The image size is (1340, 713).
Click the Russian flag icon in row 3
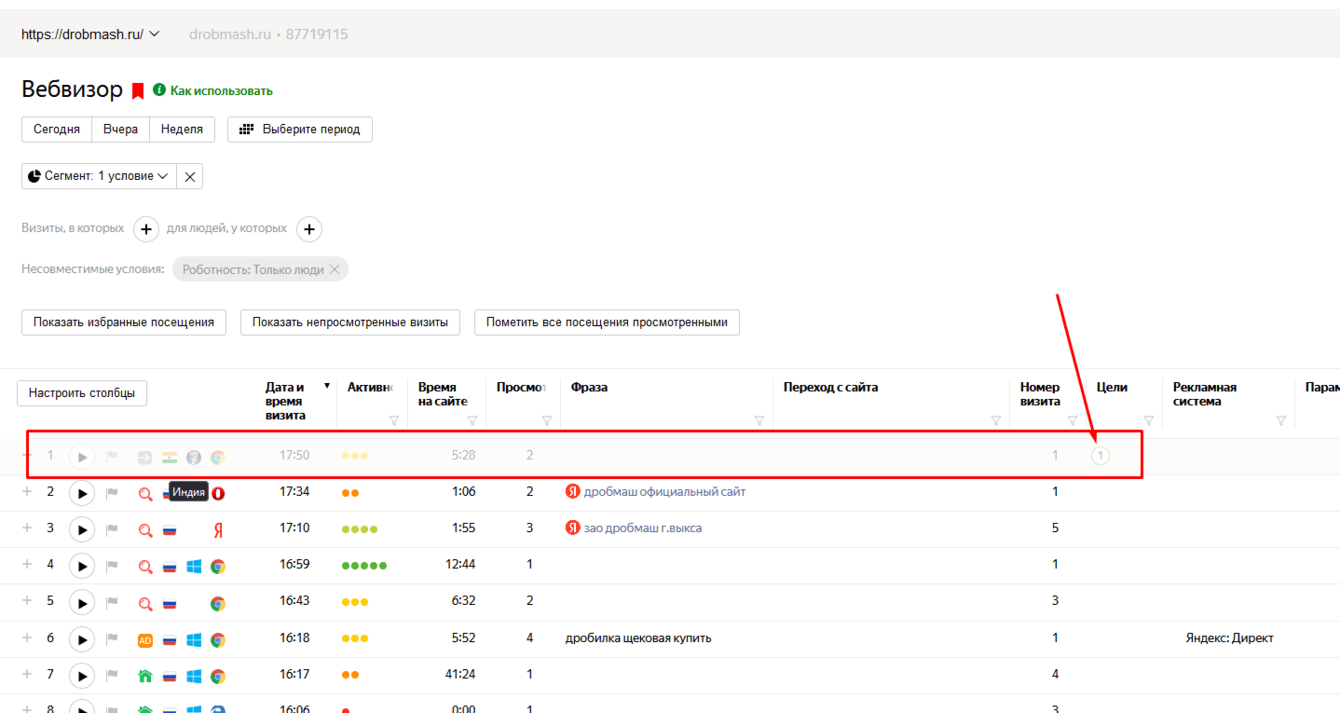[170, 530]
